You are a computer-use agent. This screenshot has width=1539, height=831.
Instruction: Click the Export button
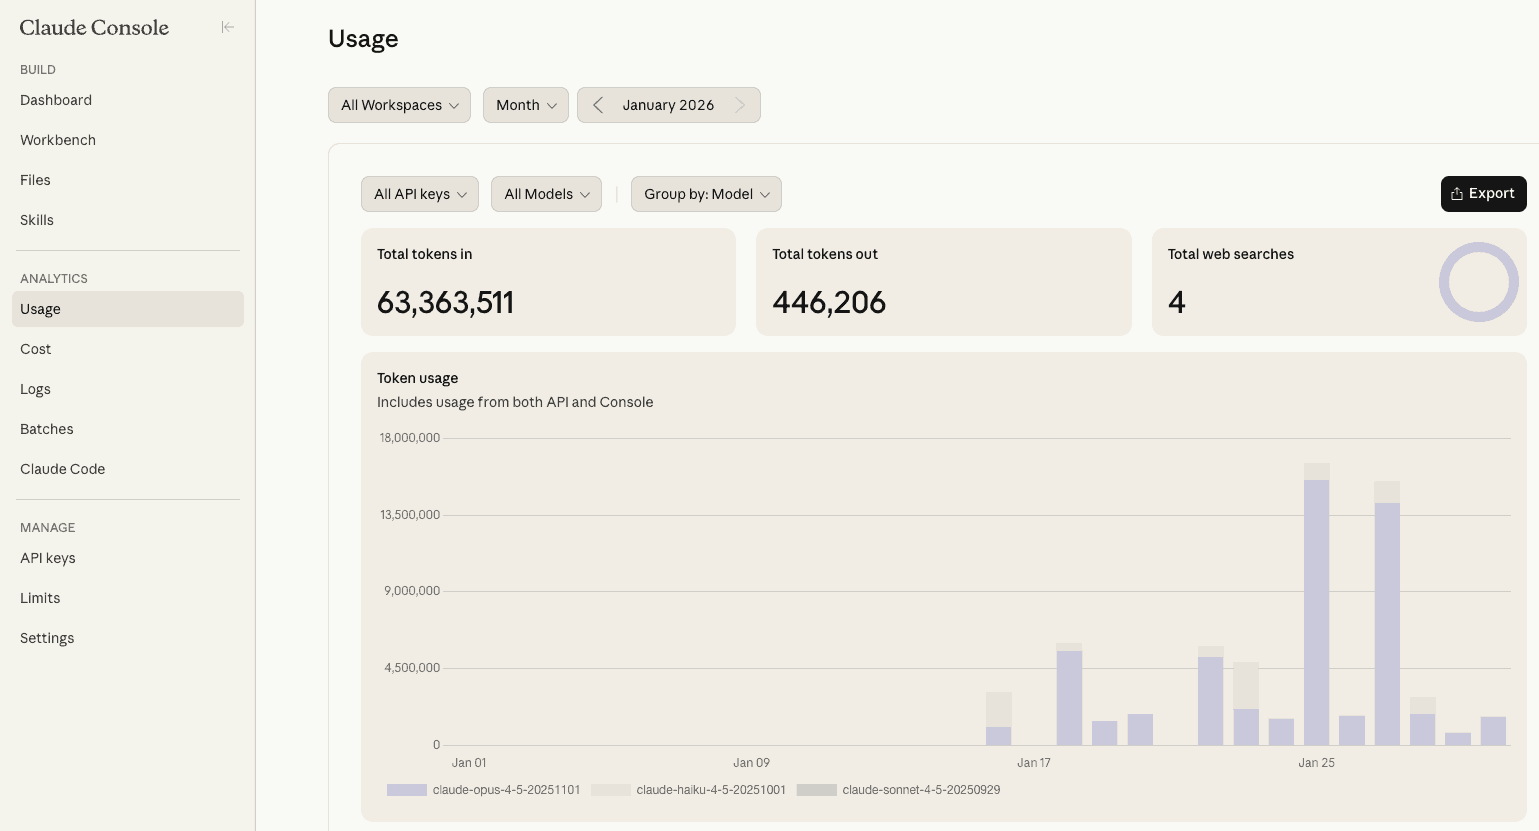click(1483, 194)
